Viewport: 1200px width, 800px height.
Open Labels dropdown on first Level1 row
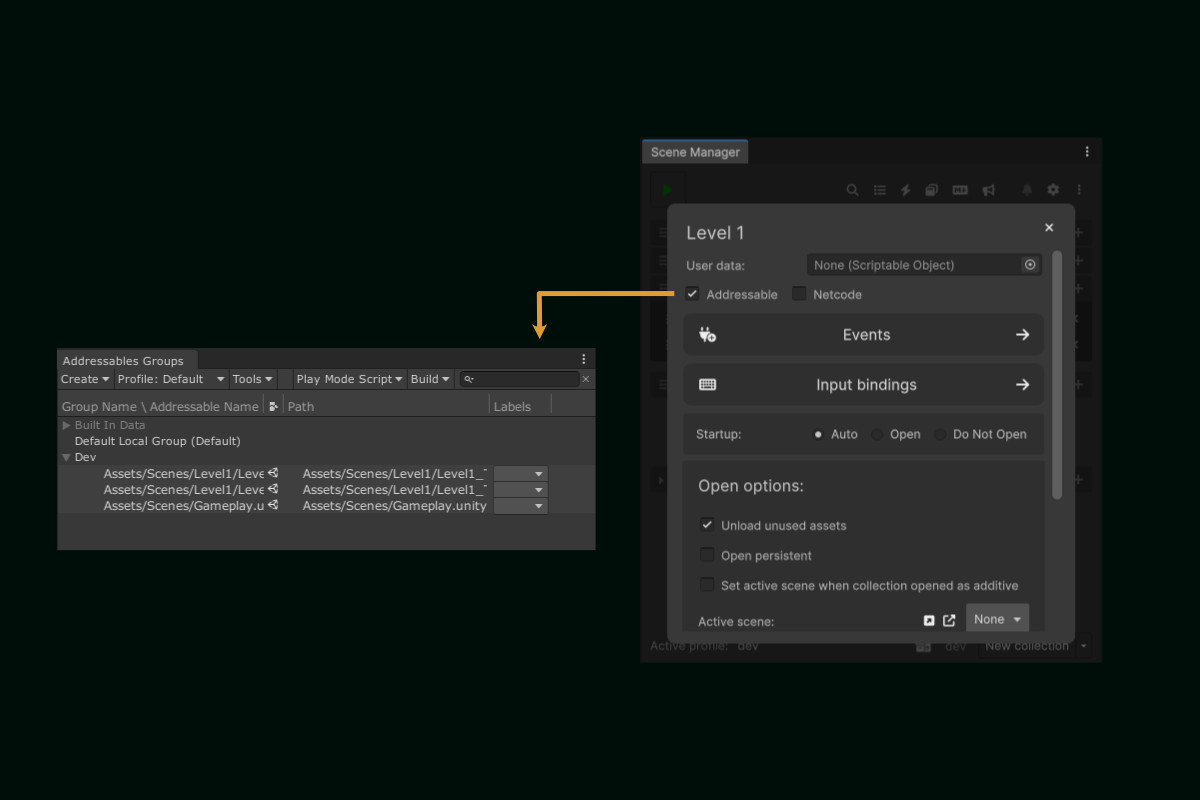[x=521, y=474]
